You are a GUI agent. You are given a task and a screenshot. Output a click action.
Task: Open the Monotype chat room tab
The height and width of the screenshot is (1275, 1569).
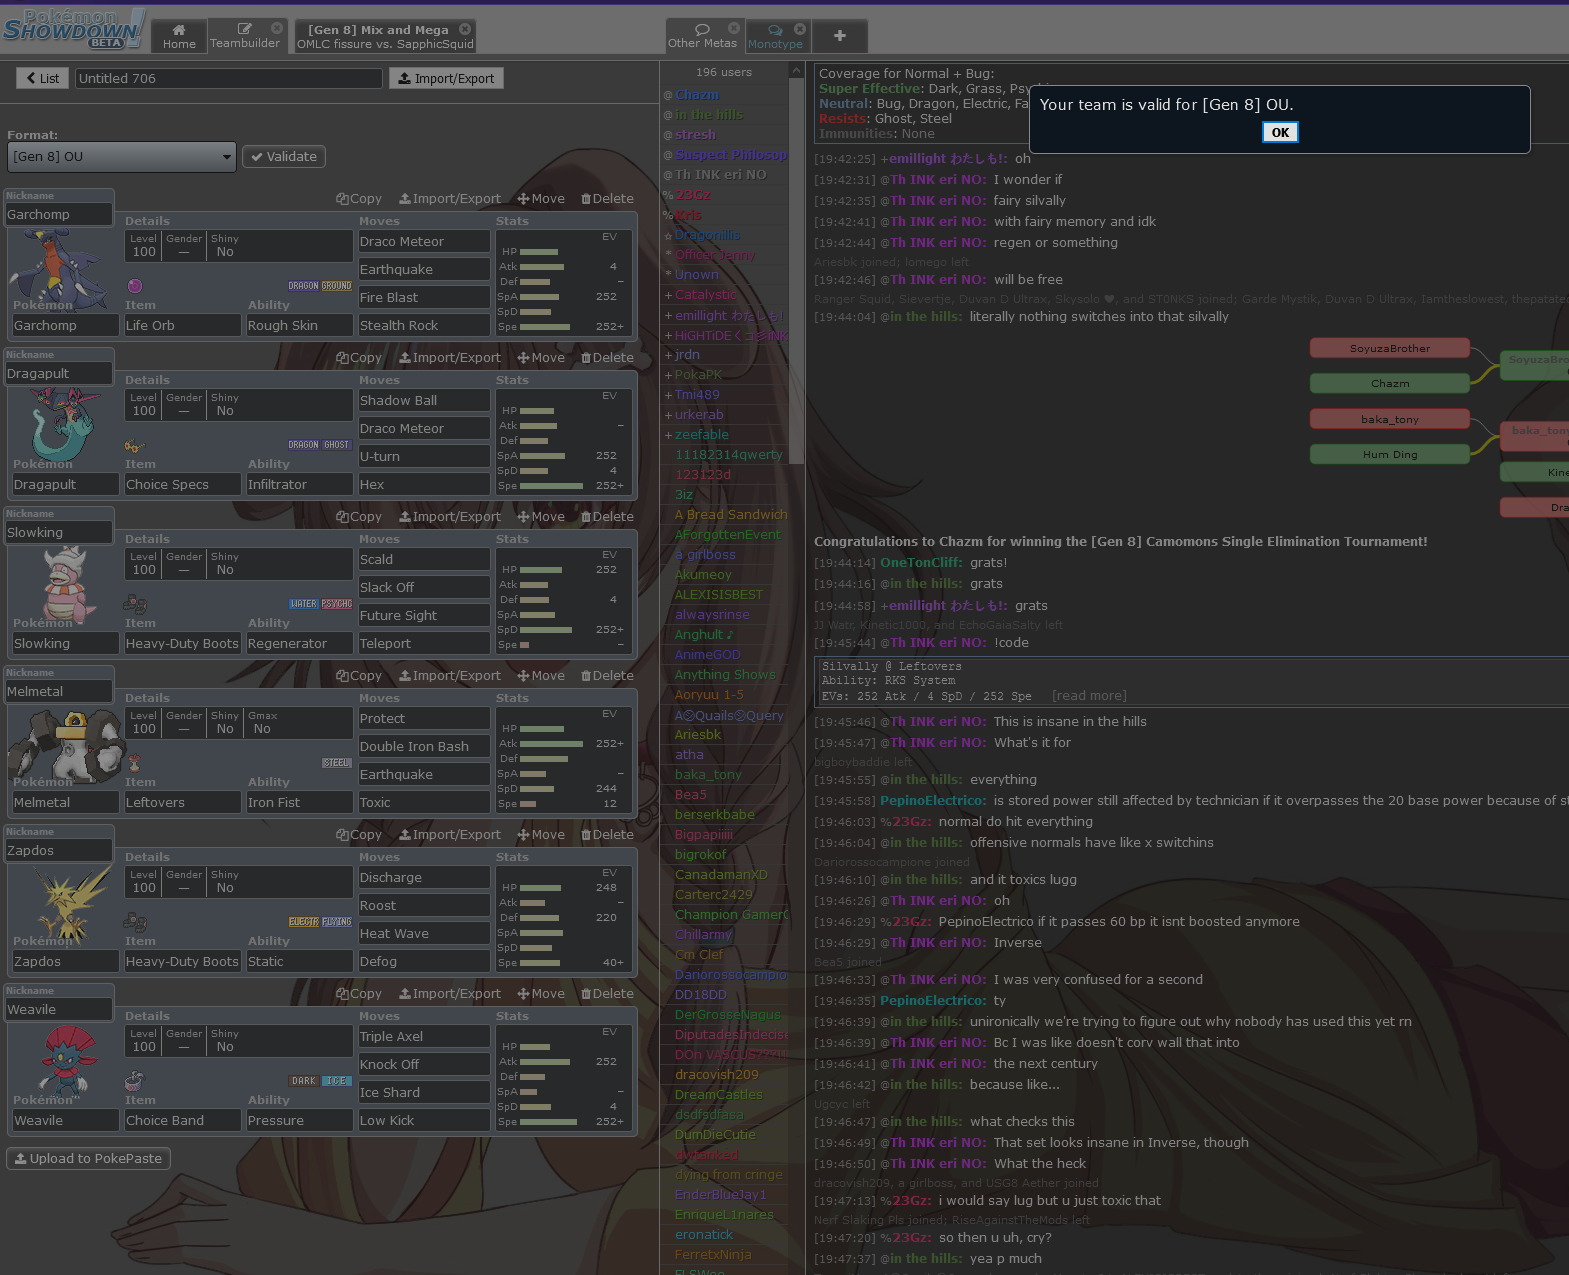[775, 36]
